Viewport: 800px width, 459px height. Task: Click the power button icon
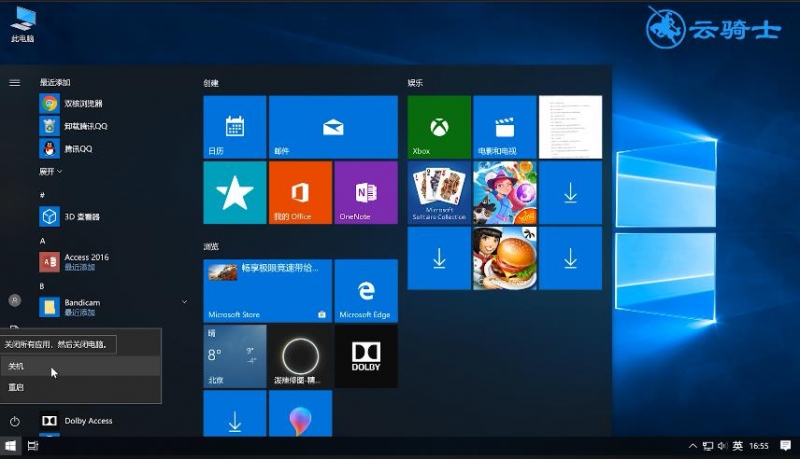click(15, 421)
